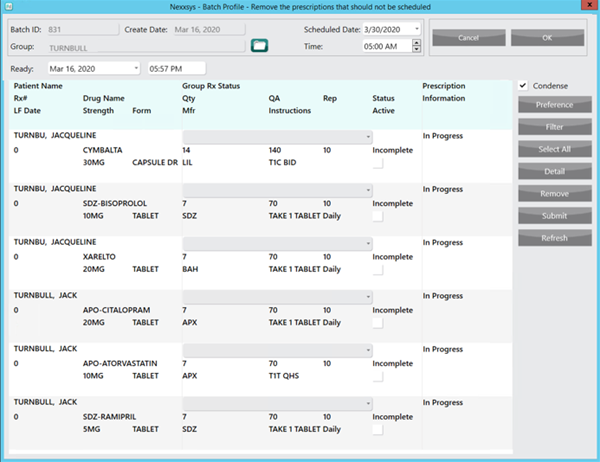Click Select All in the sidebar
This screenshot has height=462, width=600.
pos(554,149)
